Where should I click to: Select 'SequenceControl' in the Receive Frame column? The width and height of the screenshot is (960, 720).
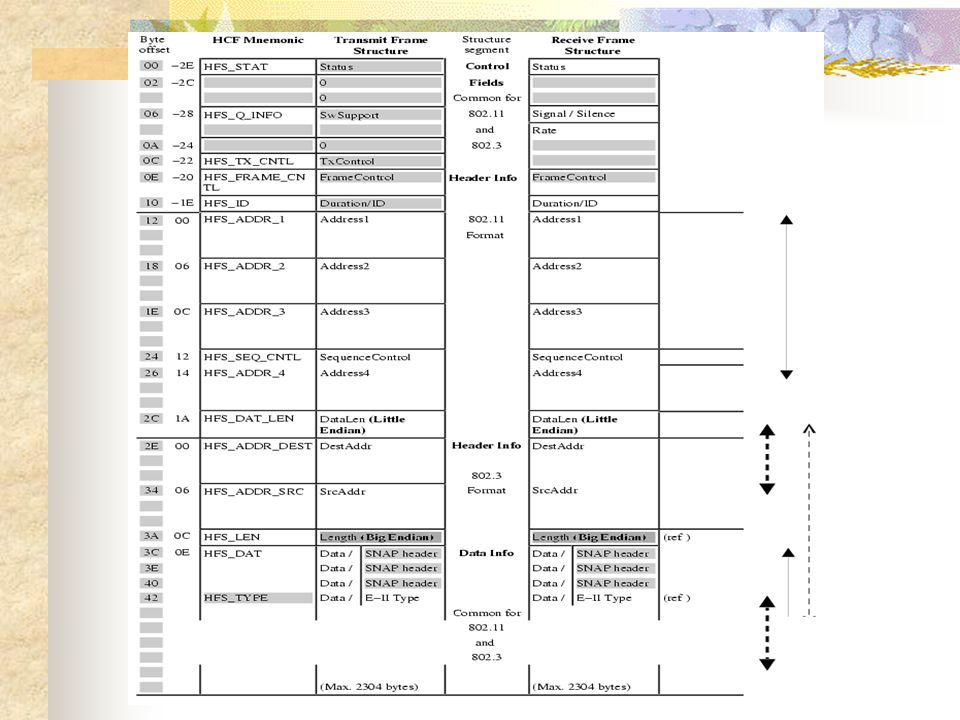click(x=577, y=357)
